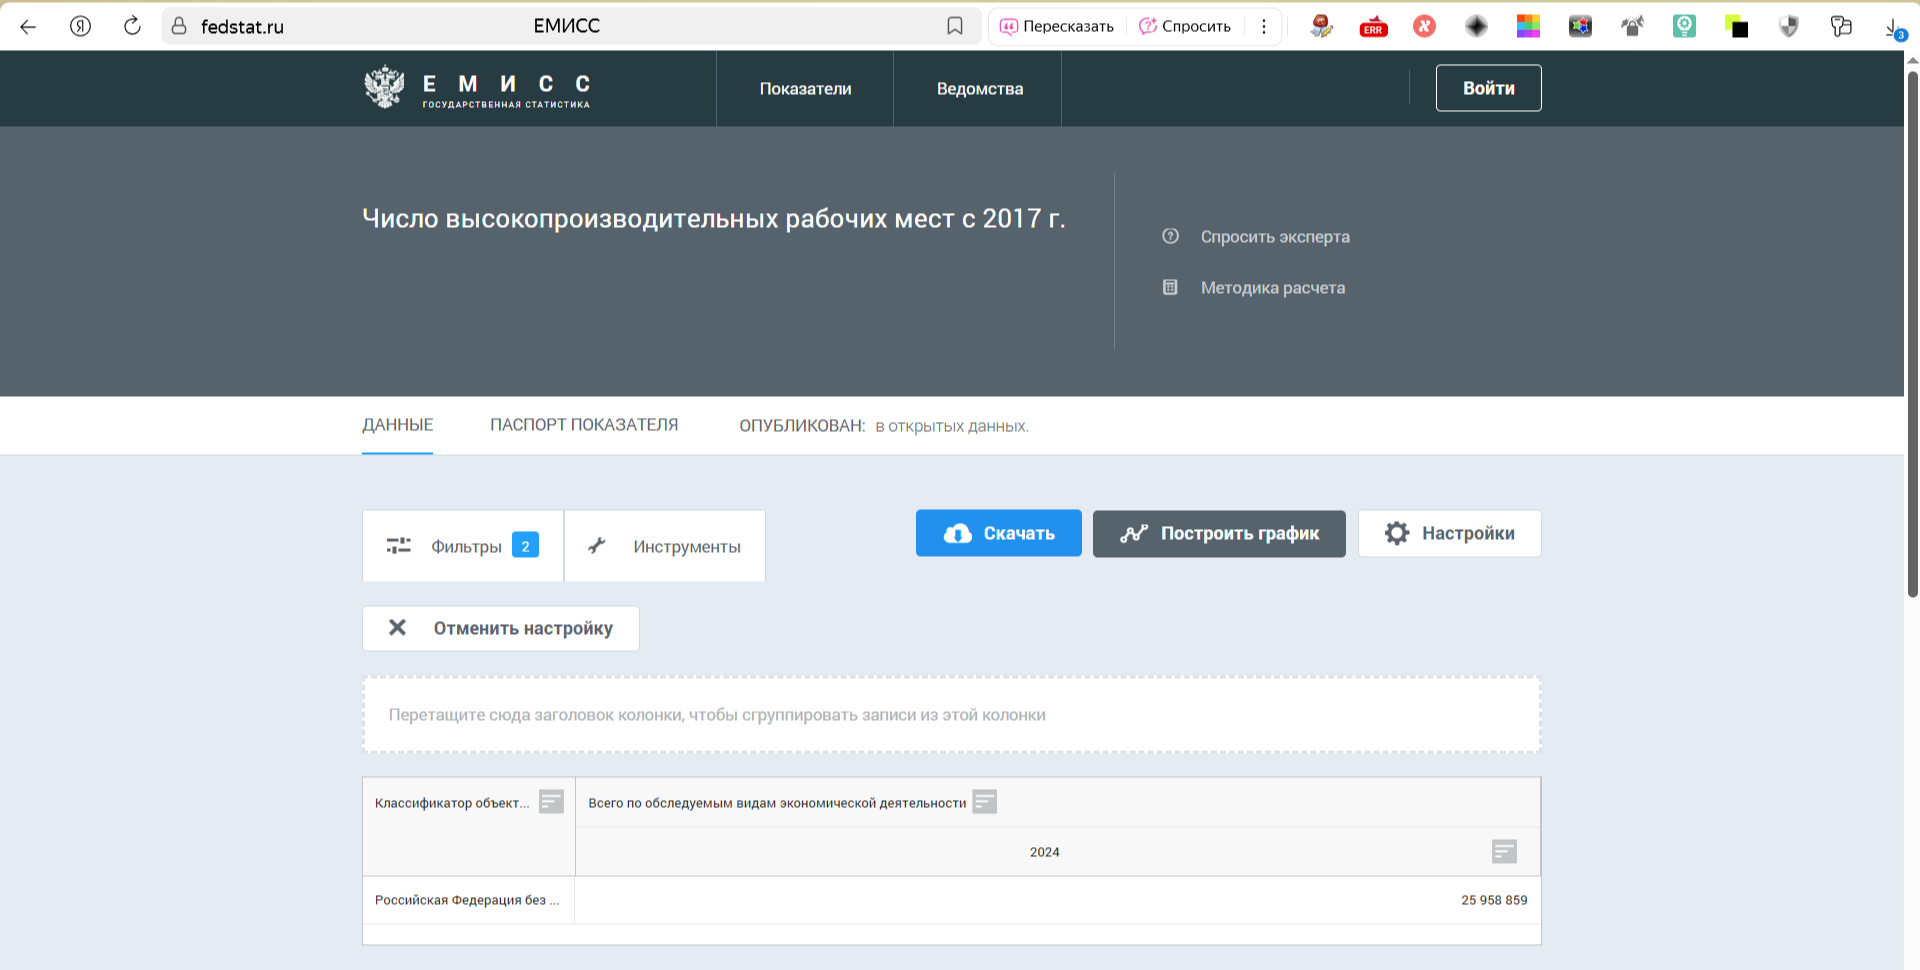Click the EMISS coat of arms logo
This screenshot has width=1920, height=970.
(x=384, y=88)
